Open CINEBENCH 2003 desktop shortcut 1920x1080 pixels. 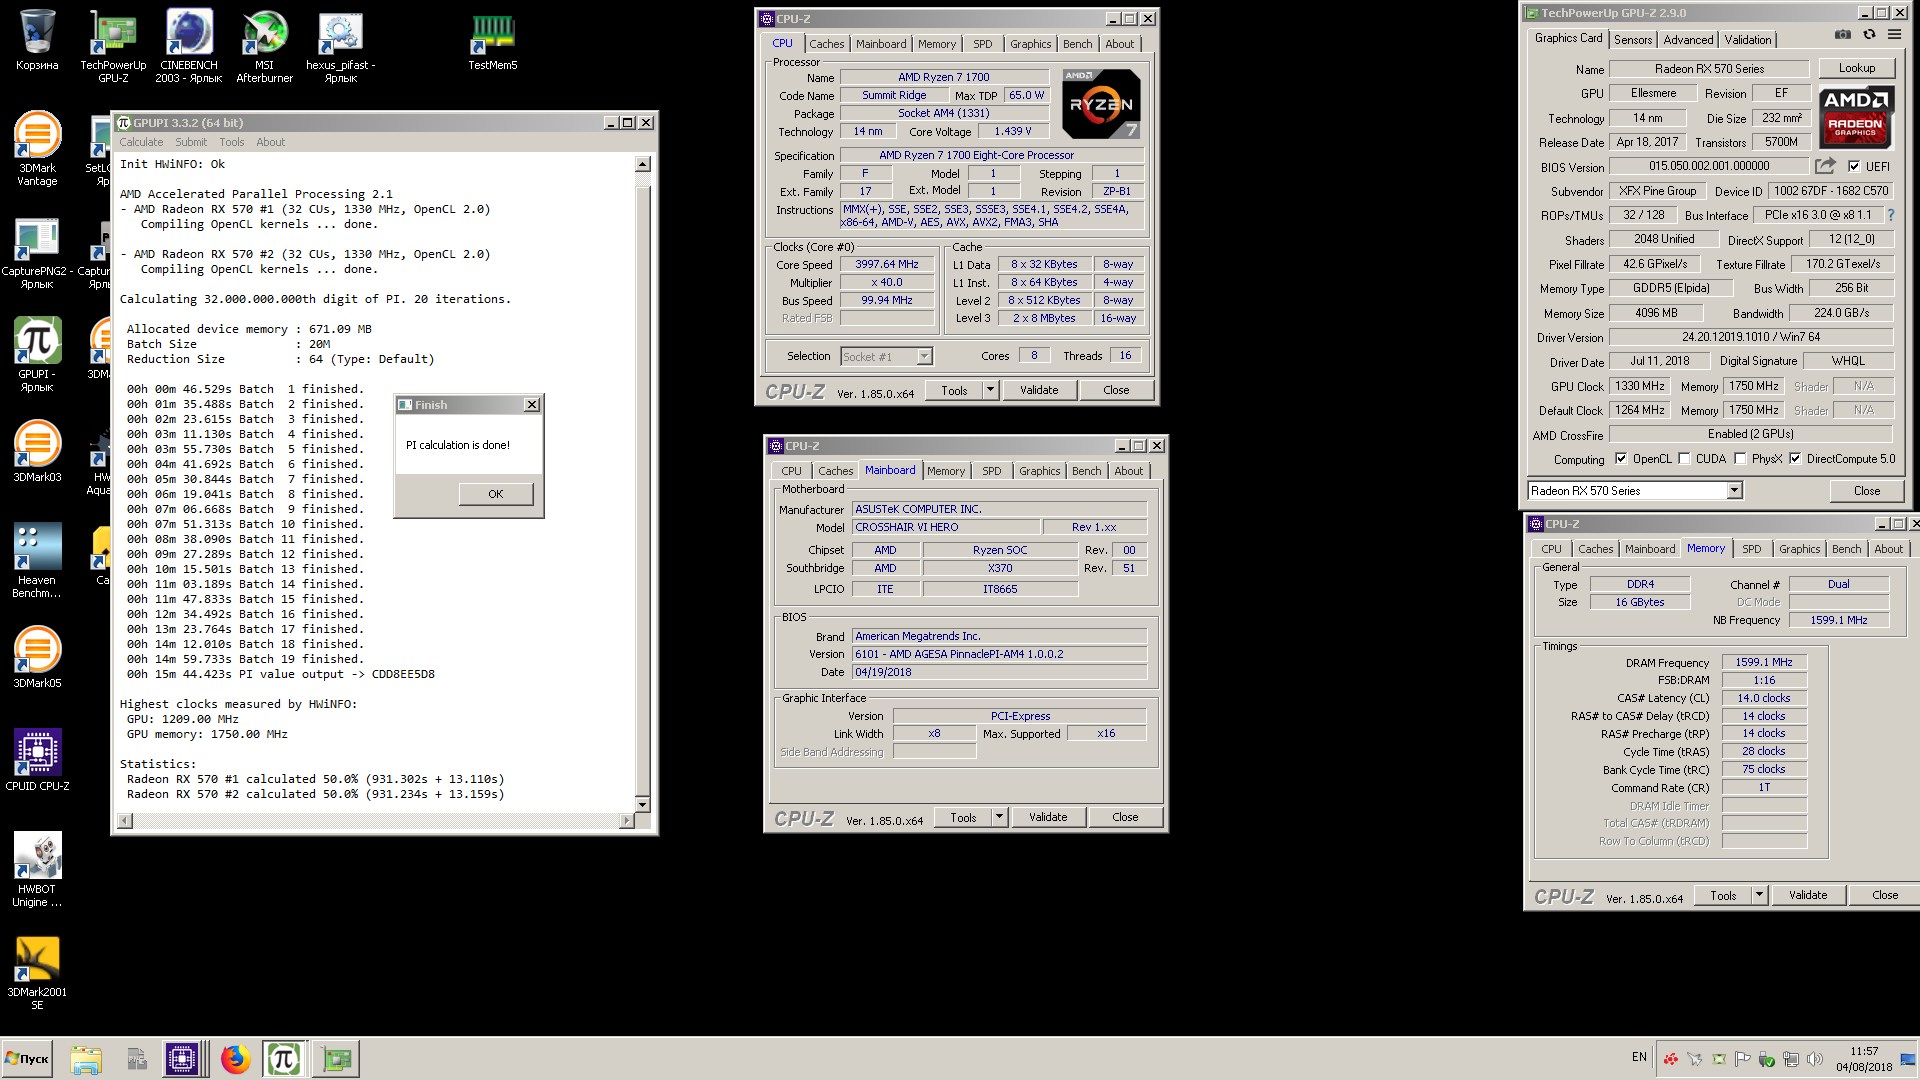[189, 46]
